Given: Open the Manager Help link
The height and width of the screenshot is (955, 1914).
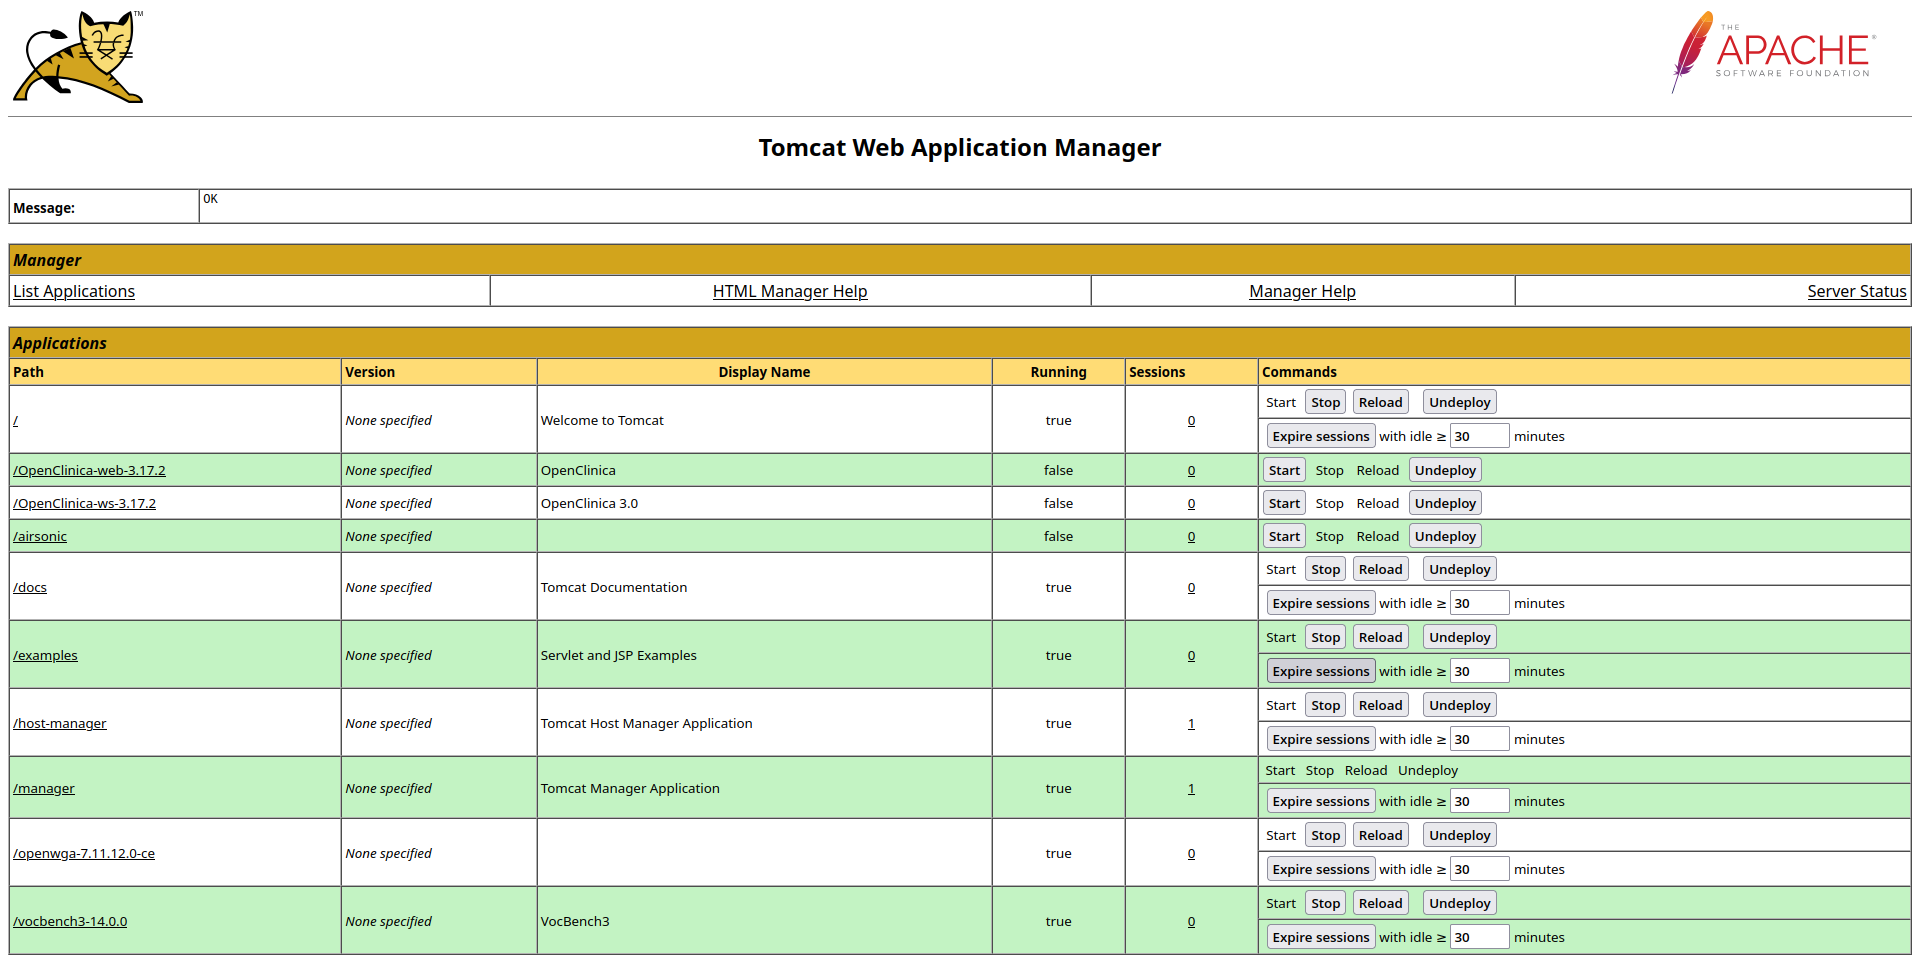Looking at the screenshot, I should coord(1301,291).
